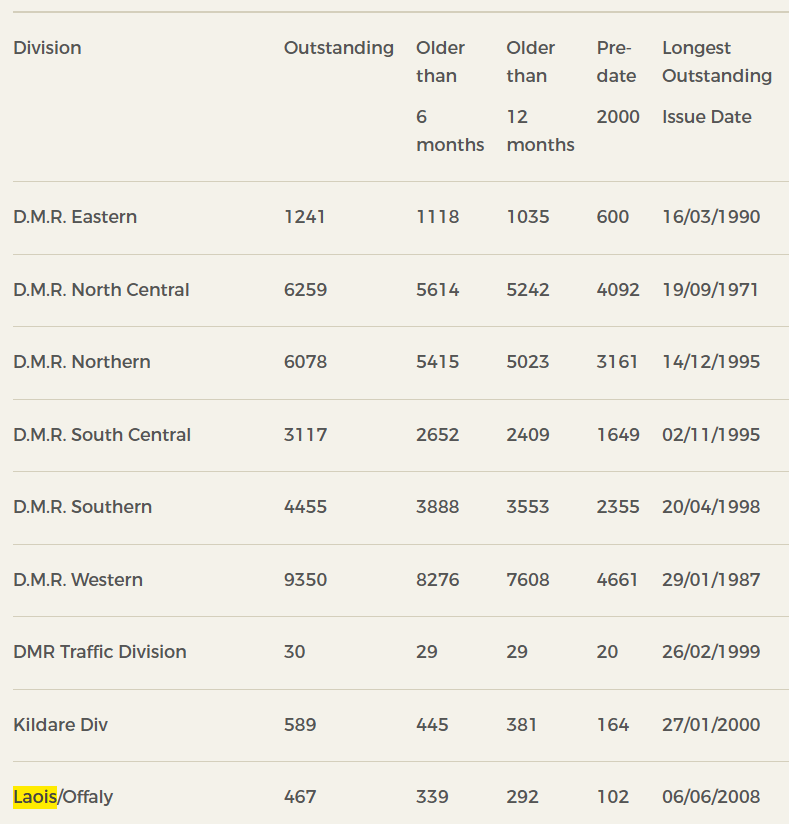
Task: Select the 27/01/2000 date cell
Action: (711, 725)
